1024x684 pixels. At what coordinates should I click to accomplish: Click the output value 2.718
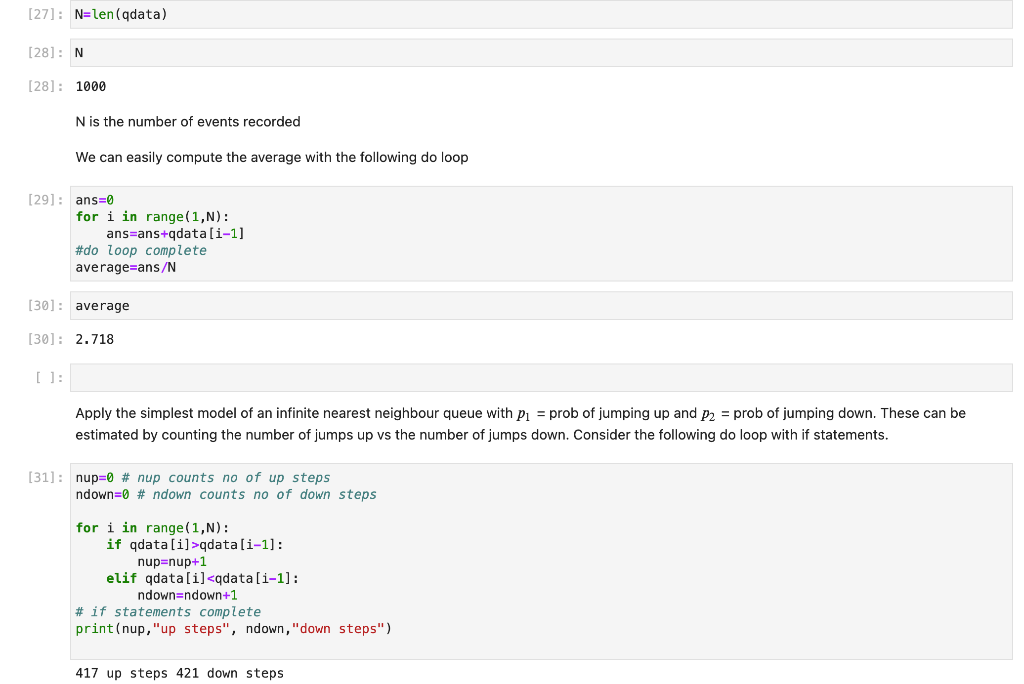tap(95, 340)
